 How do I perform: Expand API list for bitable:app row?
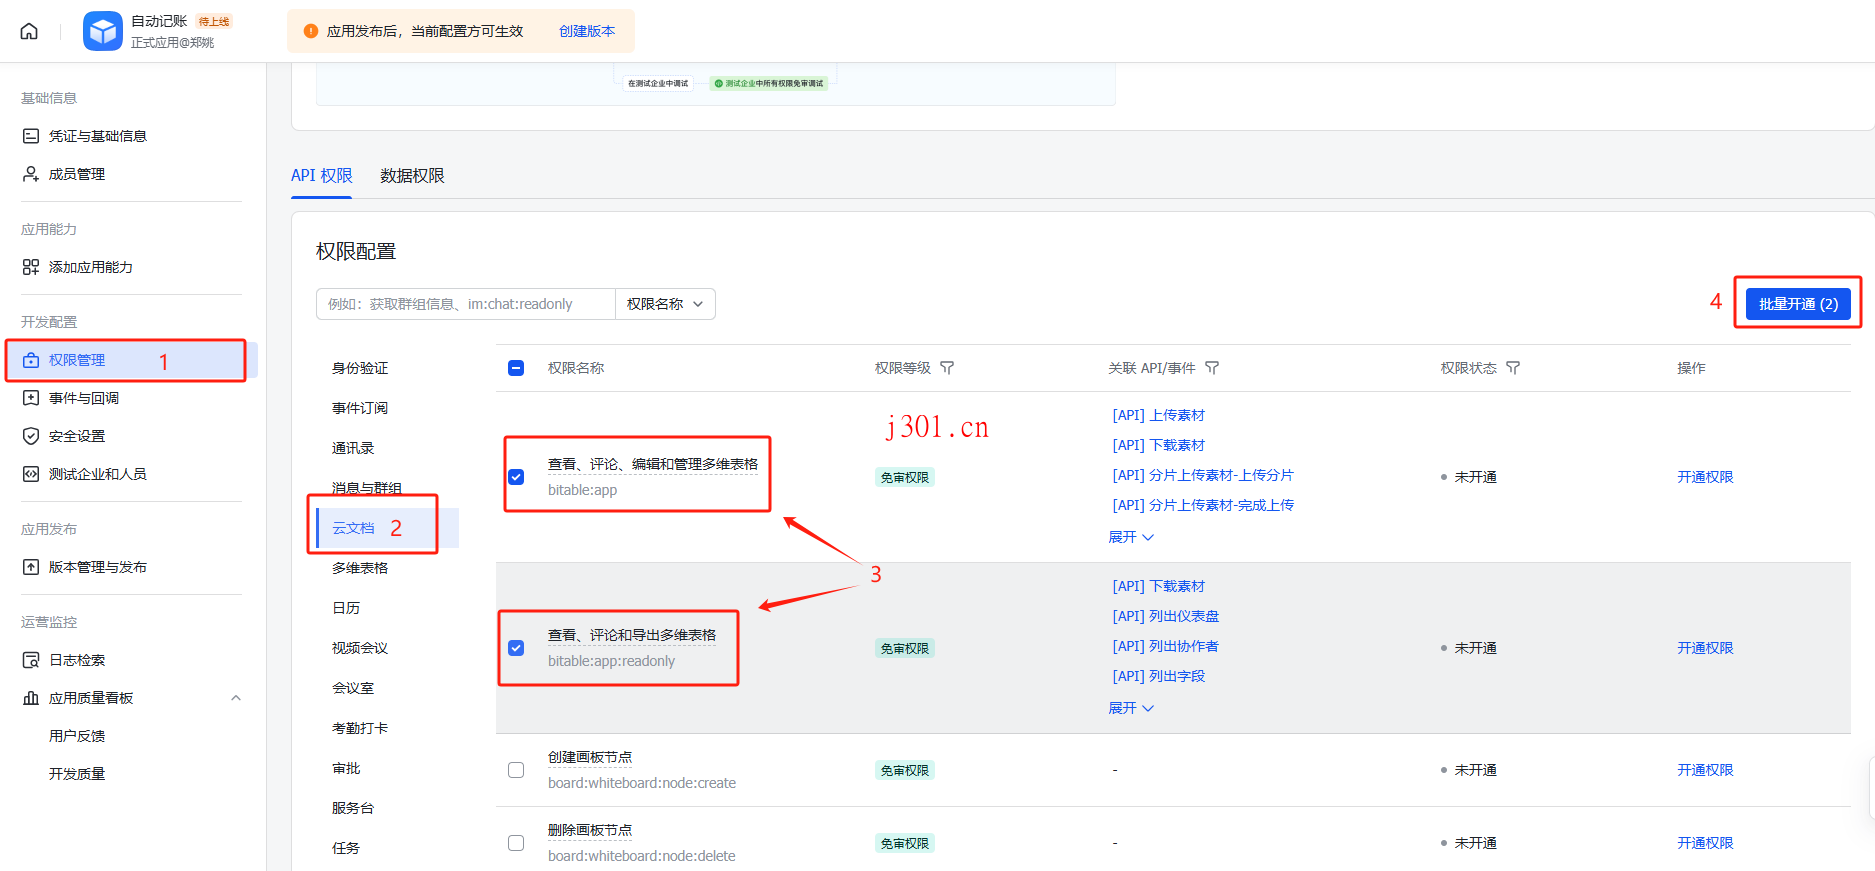pos(1131,537)
